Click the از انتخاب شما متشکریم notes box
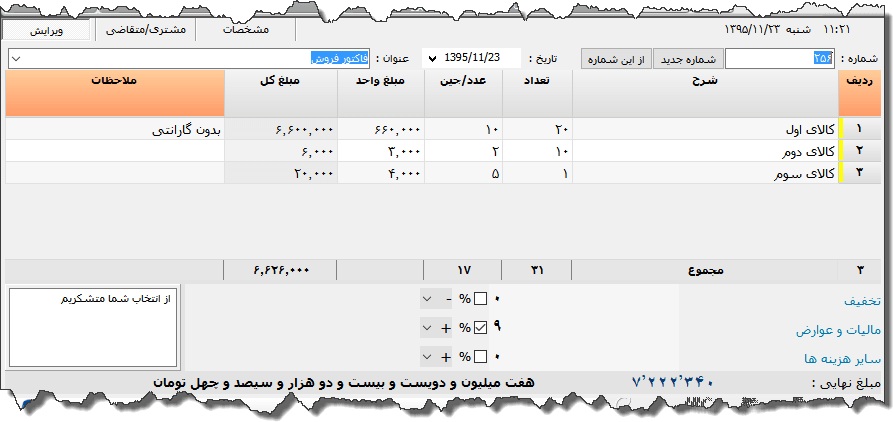 pyautogui.click(x=93, y=327)
